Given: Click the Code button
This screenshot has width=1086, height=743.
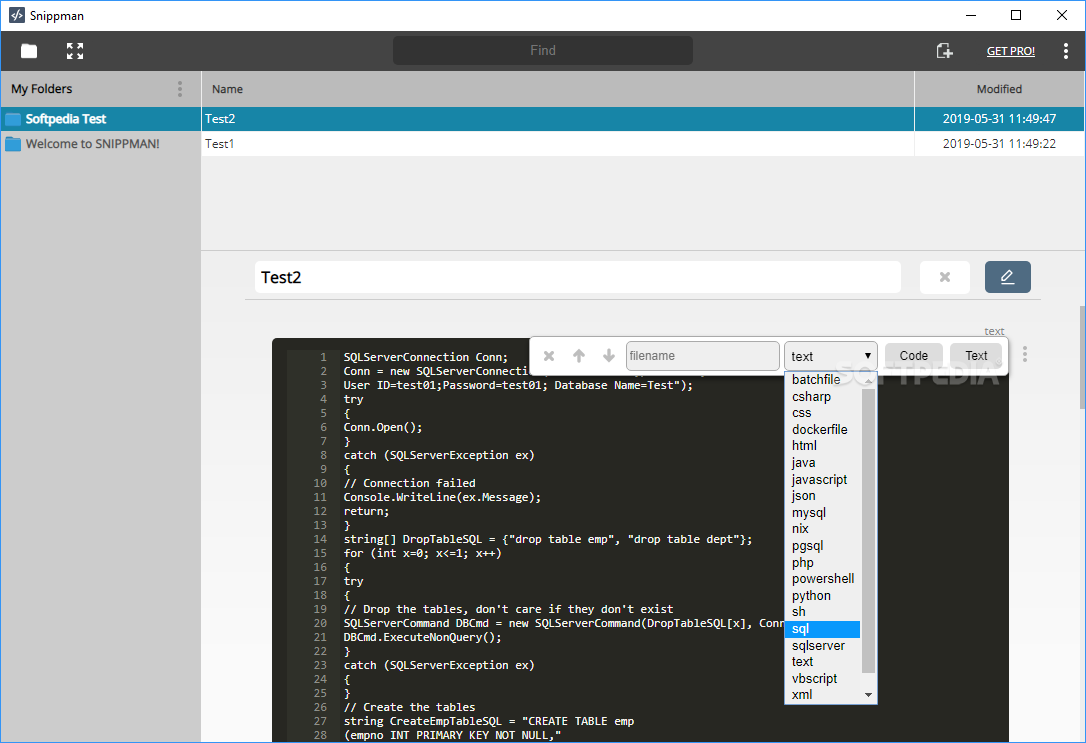Looking at the screenshot, I should pos(914,356).
